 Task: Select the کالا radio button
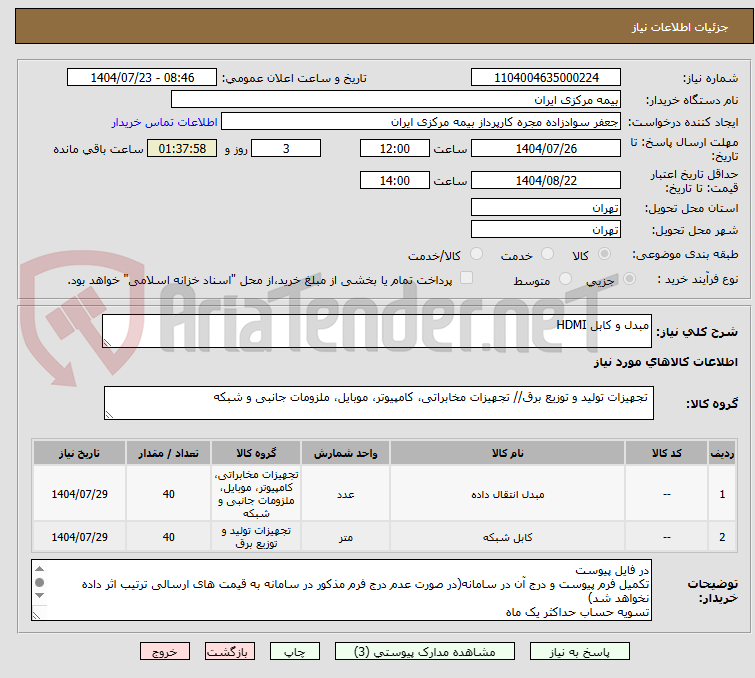(604, 254)
